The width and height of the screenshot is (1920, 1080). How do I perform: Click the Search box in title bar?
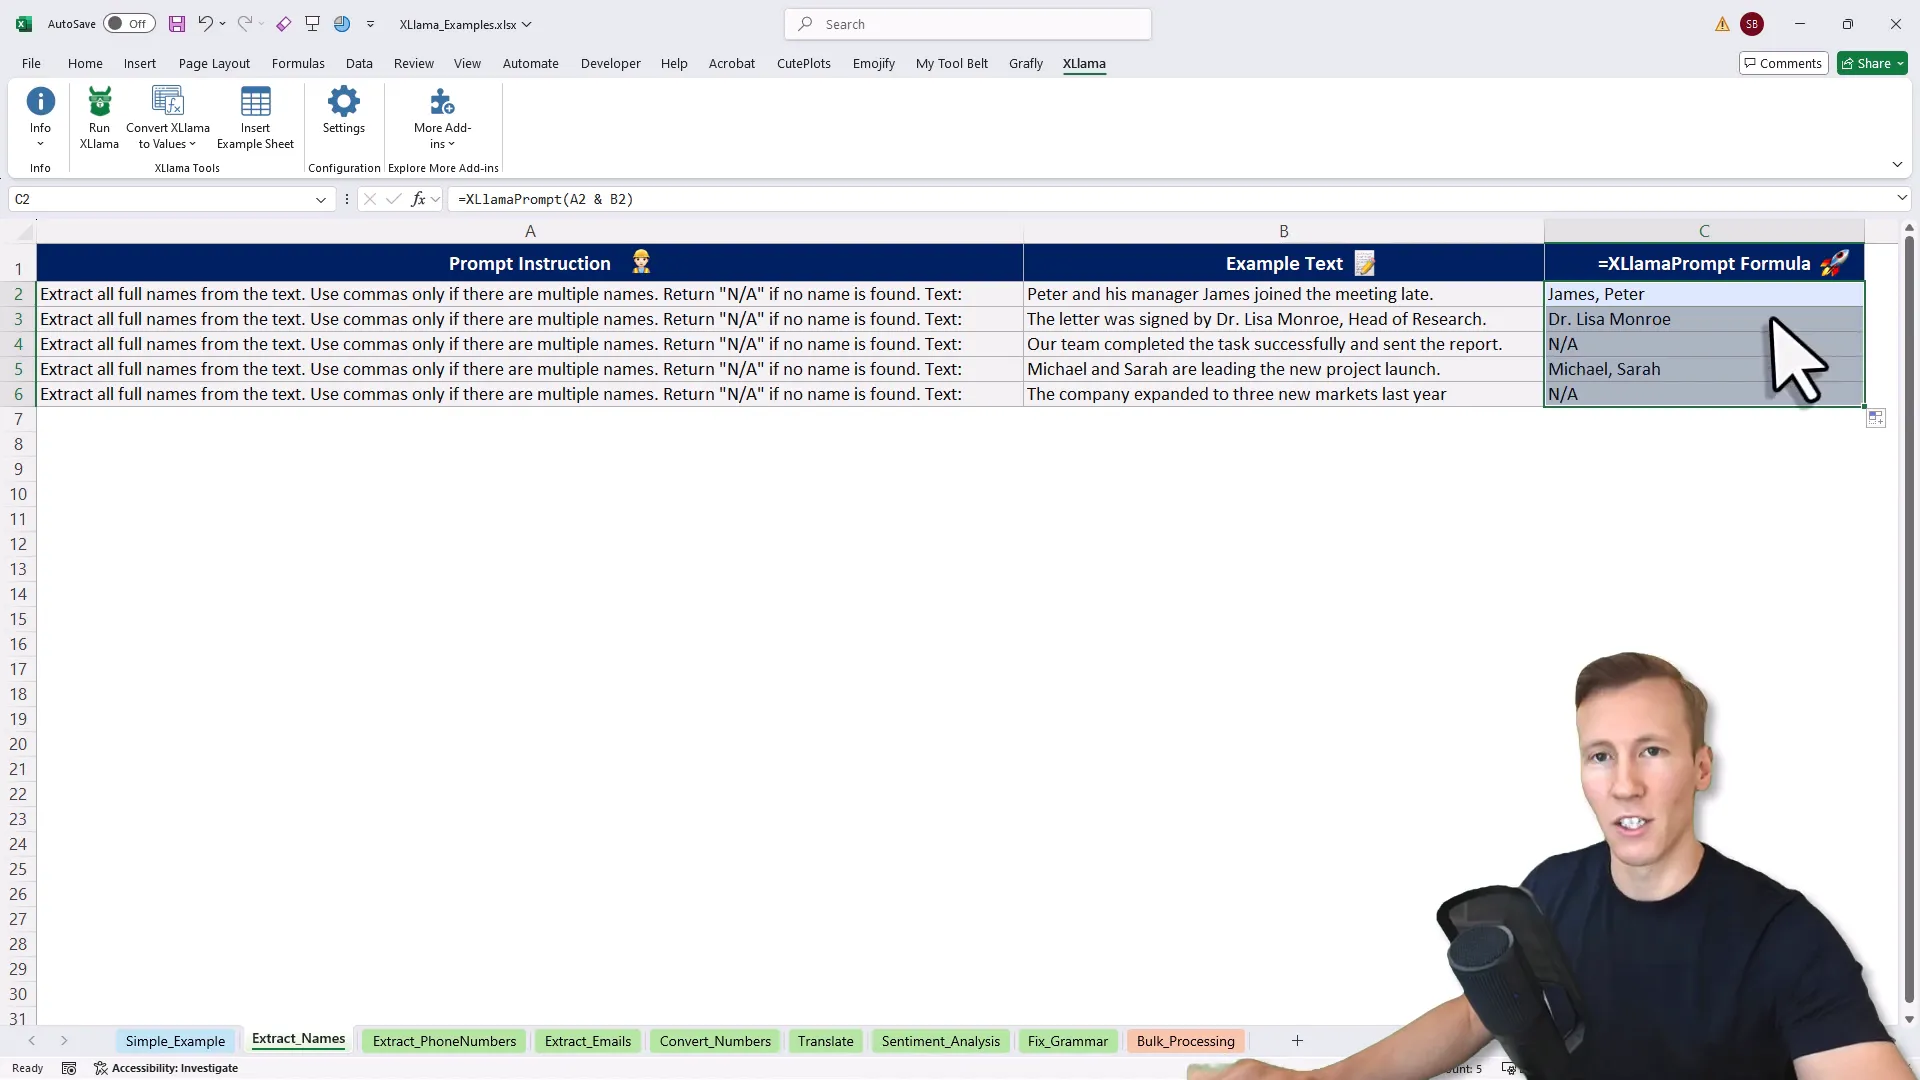pyautogui.click(x=968, y=24)
